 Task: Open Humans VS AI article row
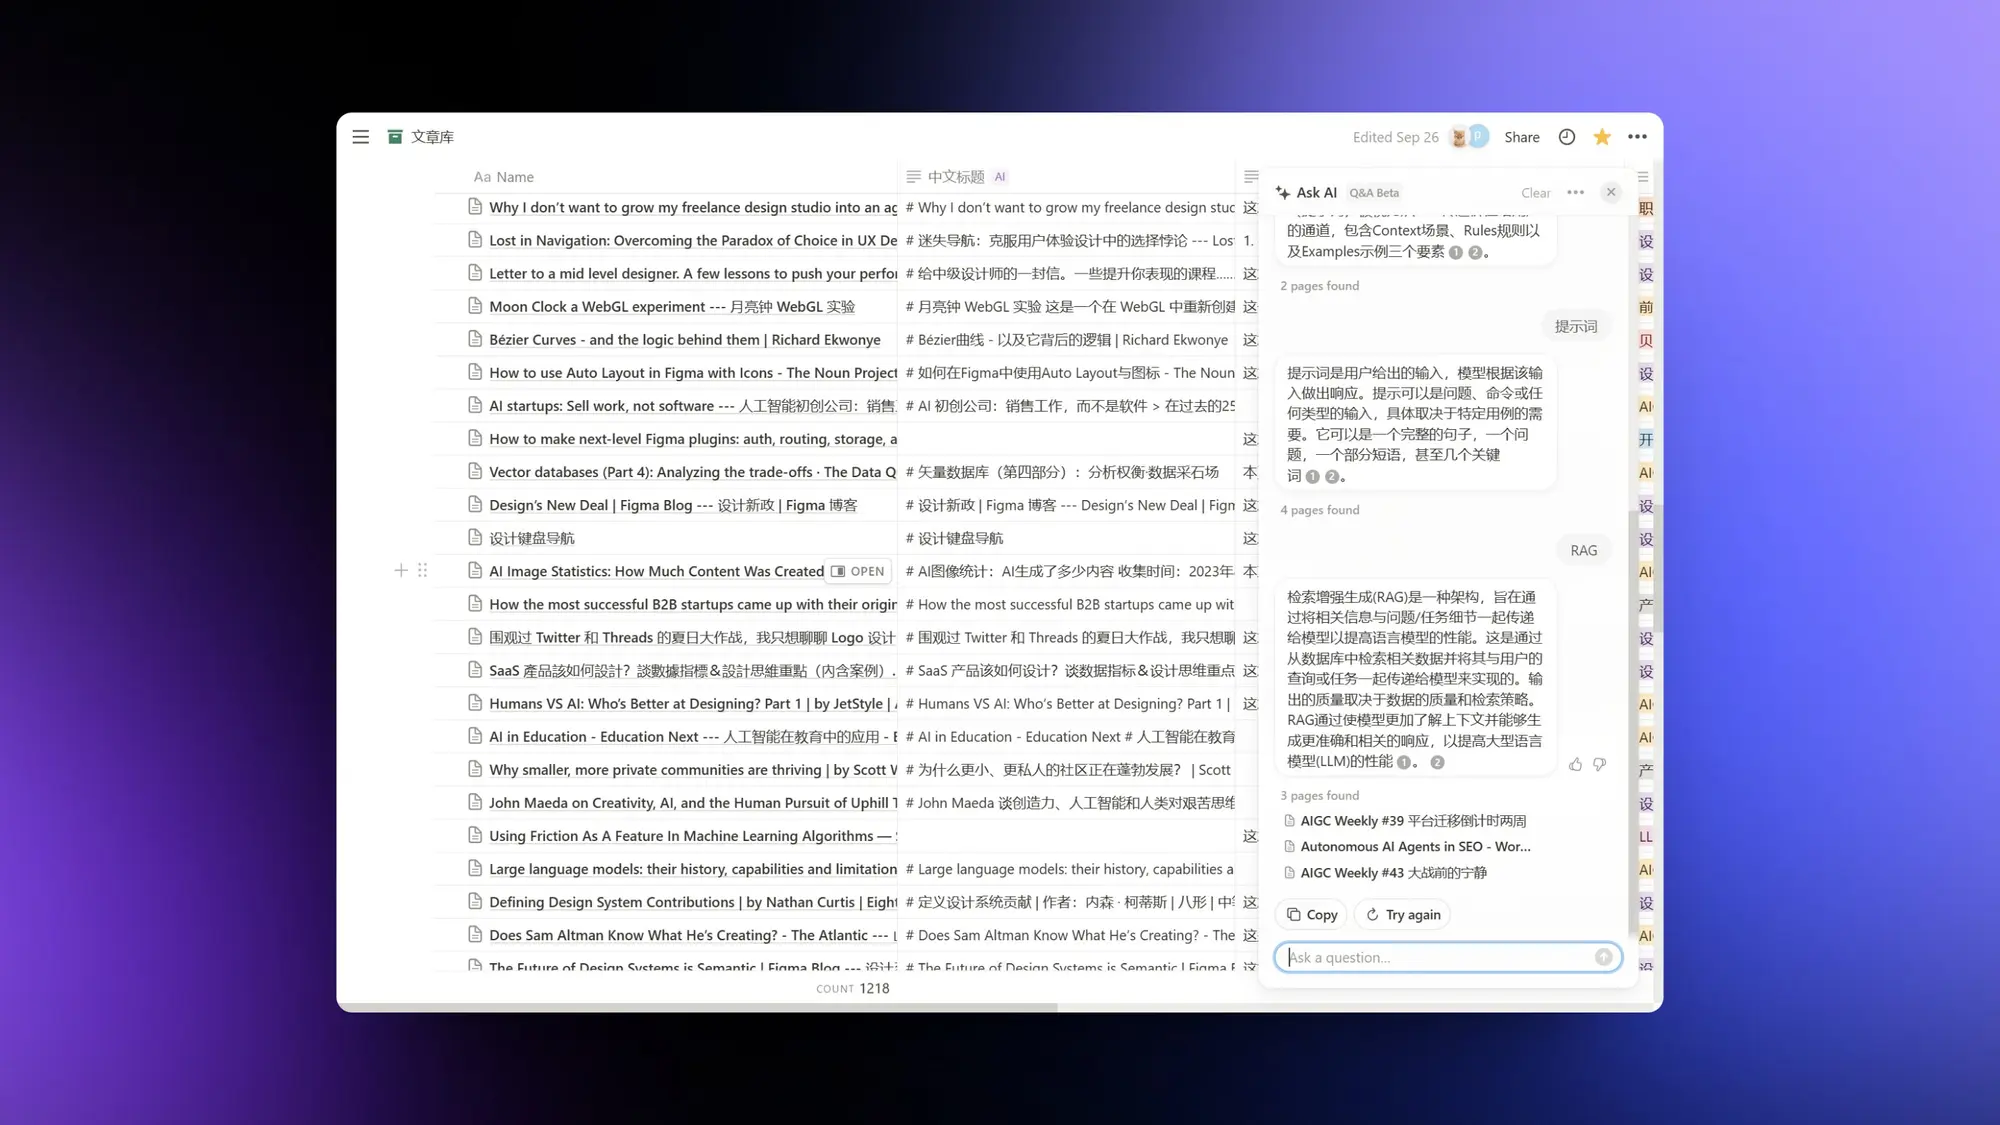(x=693, y=703)
